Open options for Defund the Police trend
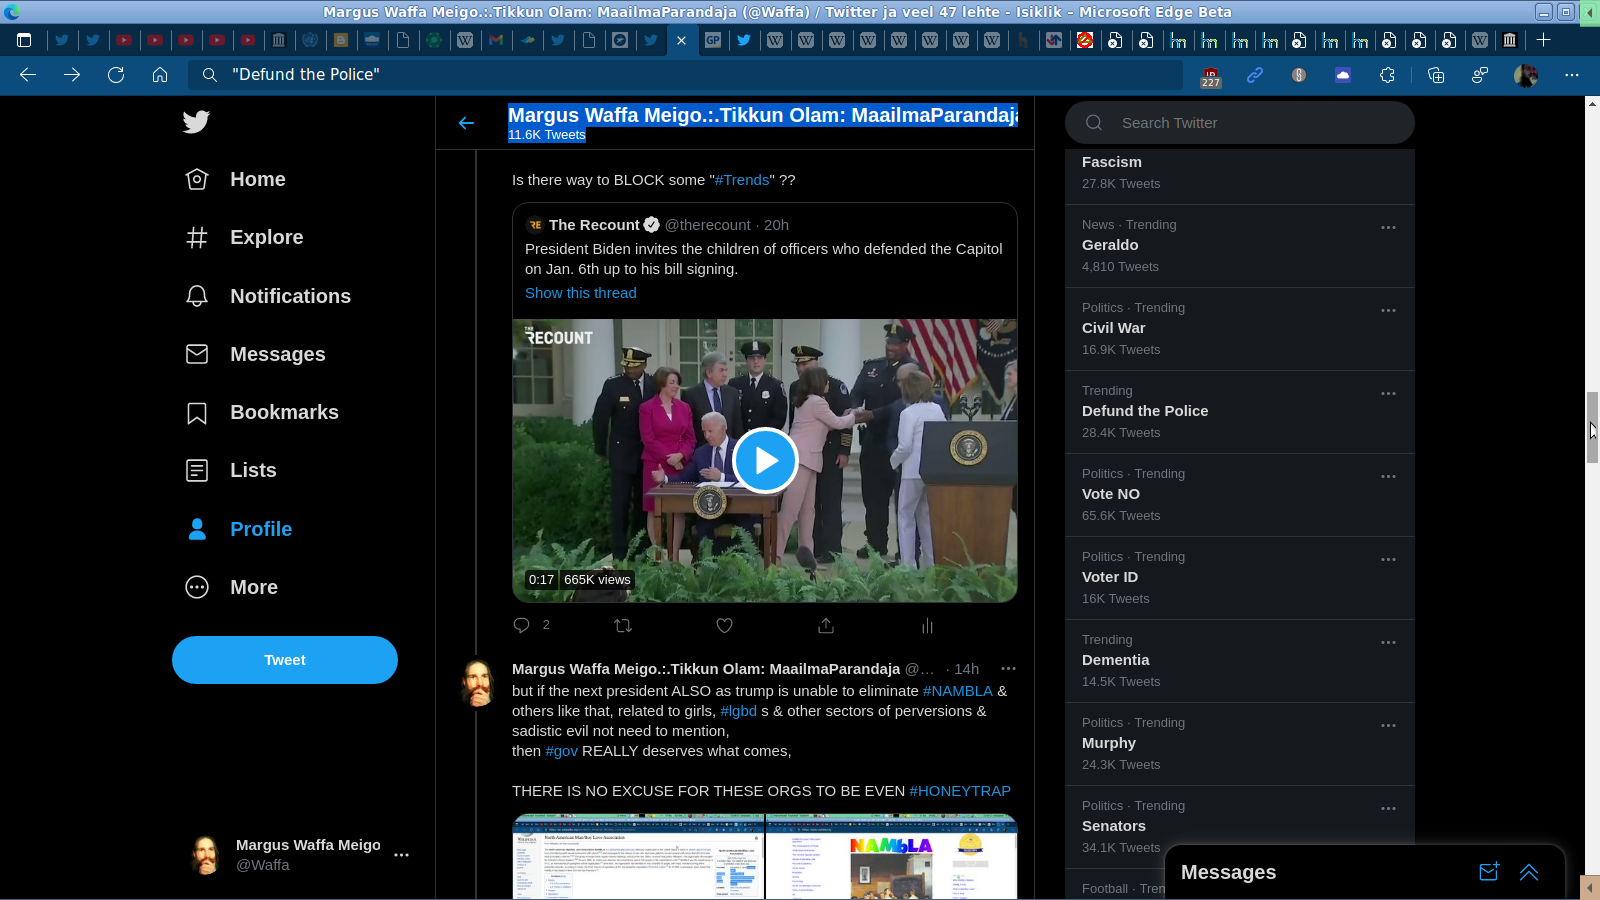Image resolution: width=1600 pixels, height=900 pixels. (x=1388, y=394)
